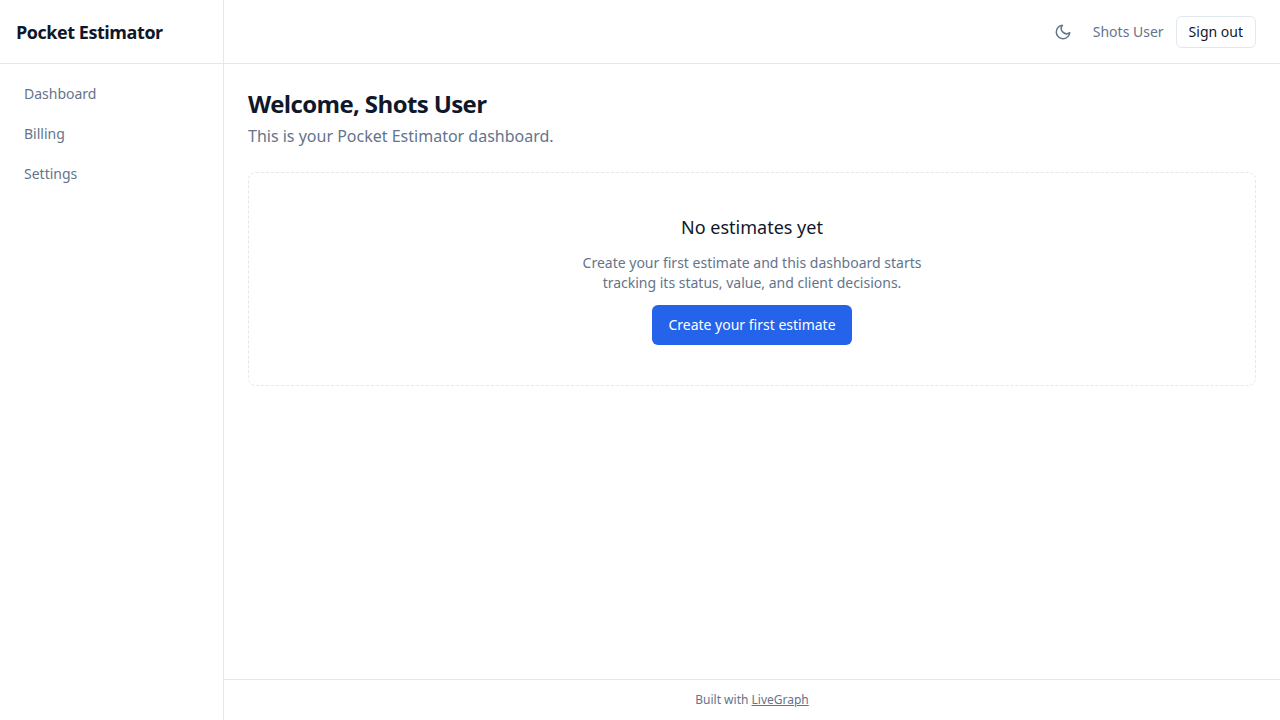Screen dimensions: 1280x720
Task: Click the Pocket Estimator logo title
Action: pyautogui.click(x=89, y=32)
